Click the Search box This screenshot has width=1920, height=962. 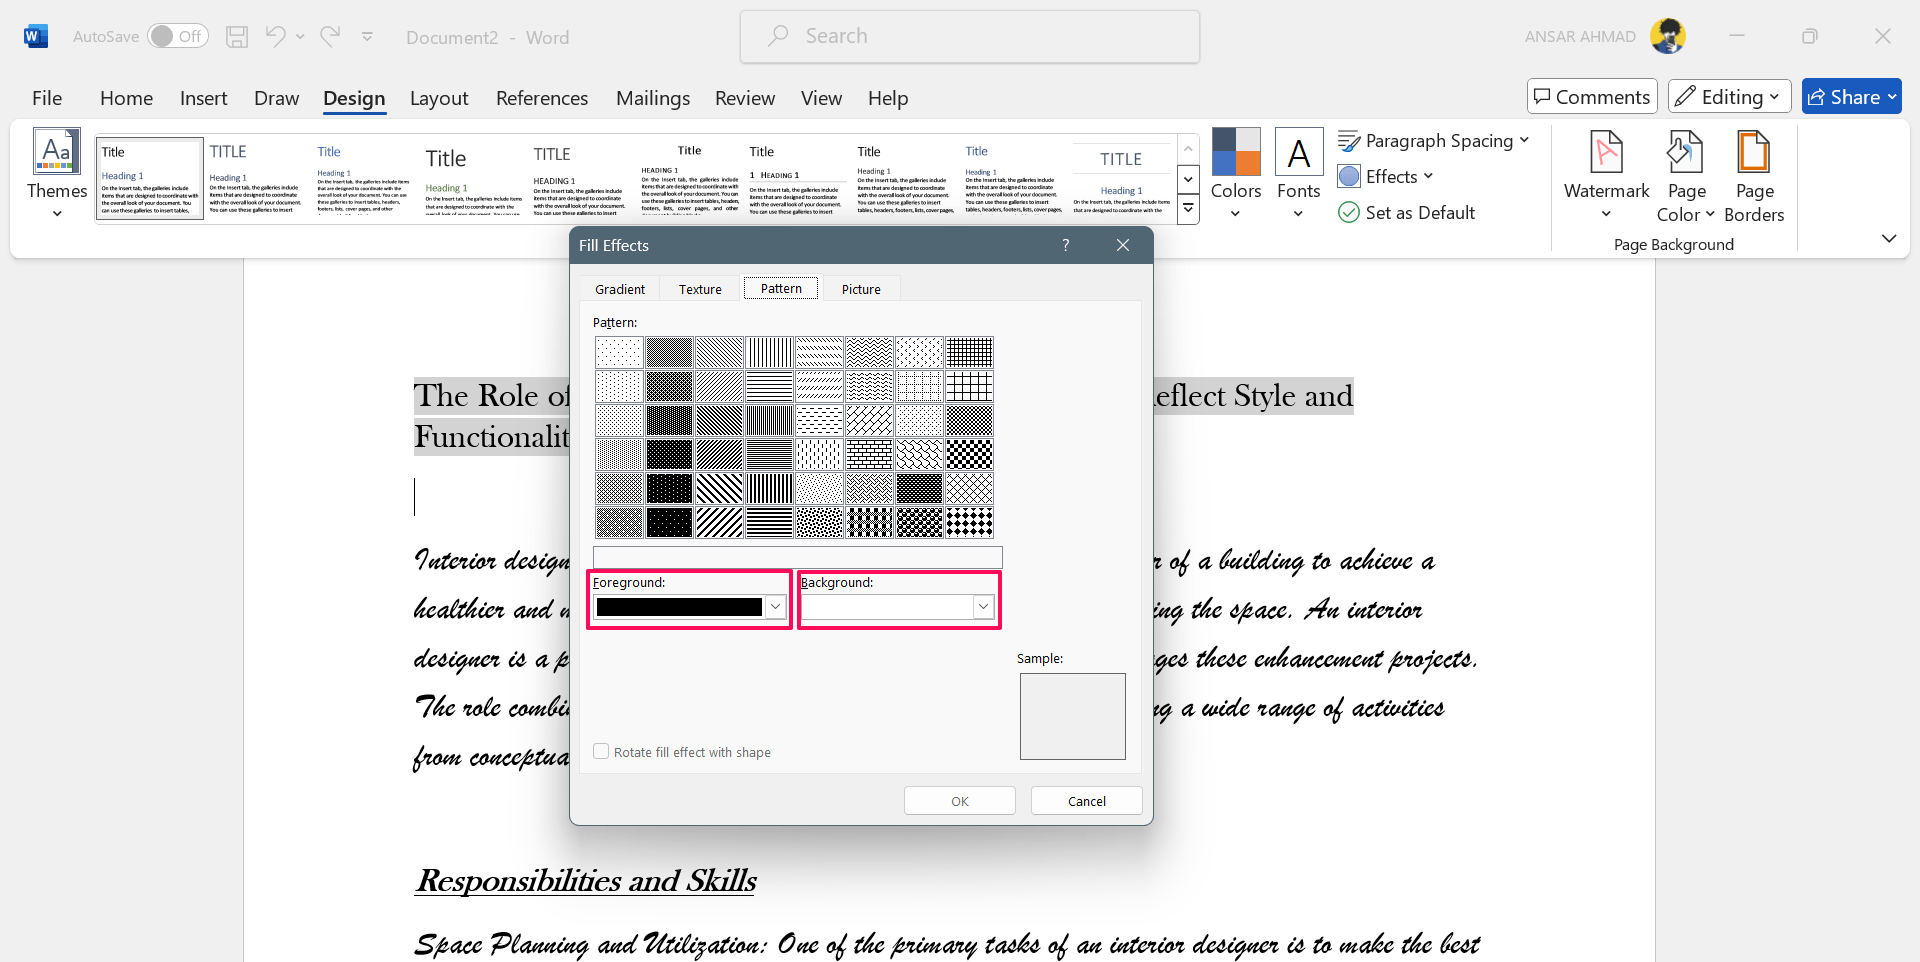(970, 36)
